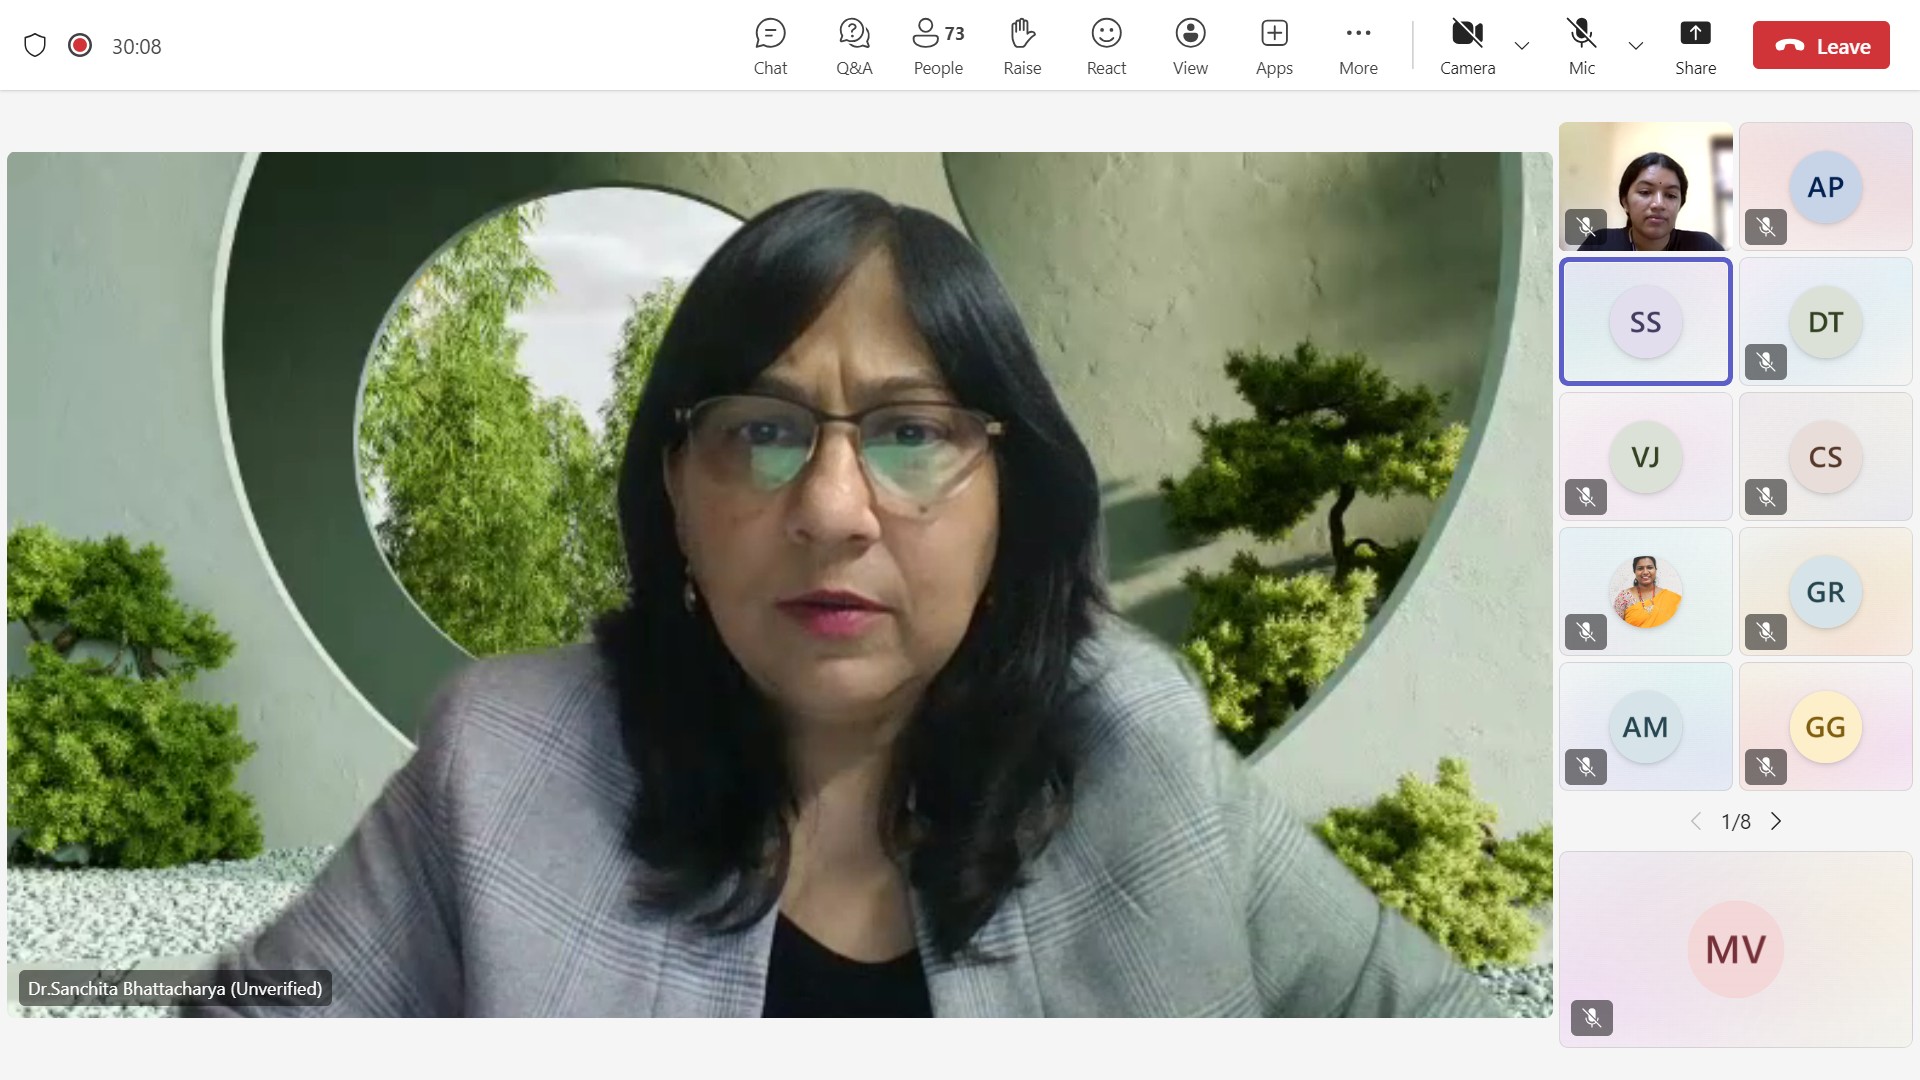Unmute the Mic
This screenshot has width=1920, height=1080.
[1581, 46]
